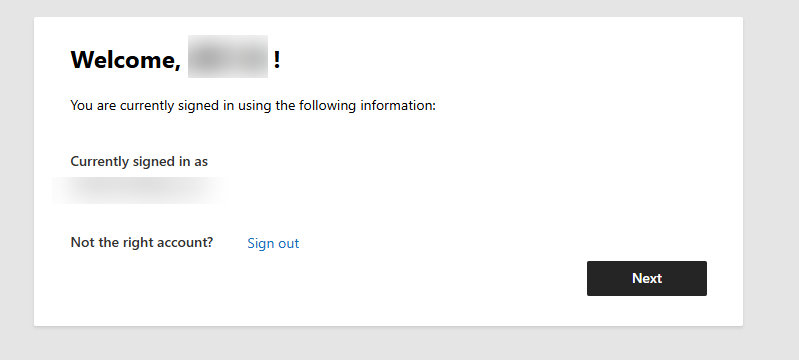This screenshot has width=799, height=360.
Task: Proceed with the dark Next button
Action: click(x=647, y=278)
